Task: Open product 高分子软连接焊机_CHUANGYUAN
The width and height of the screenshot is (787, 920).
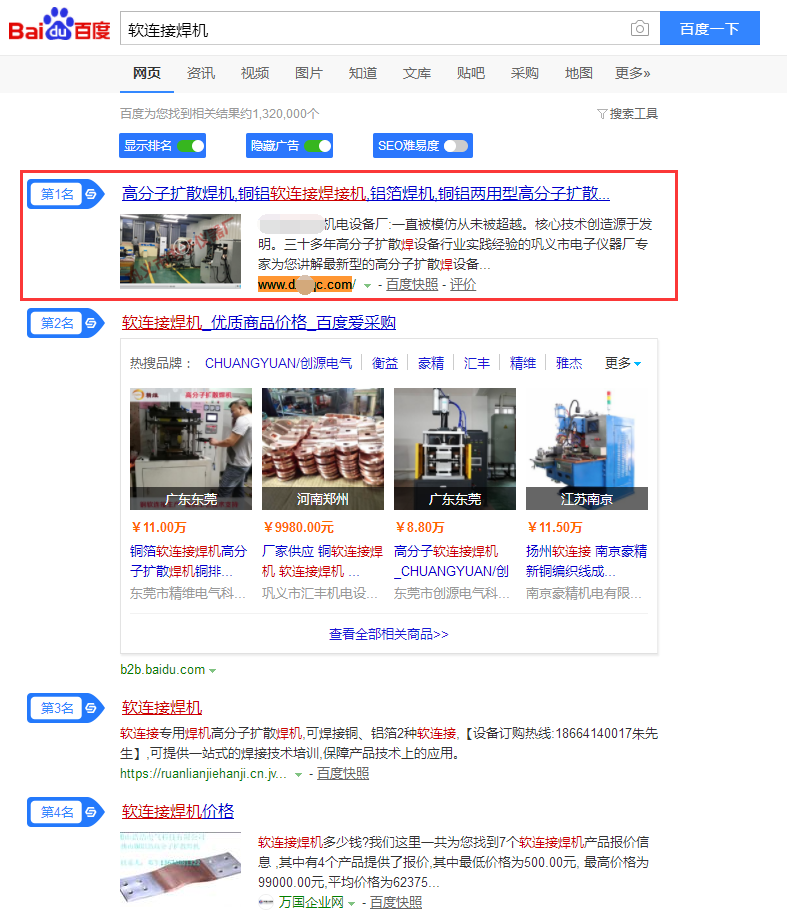Action: [x=451, y=562]
